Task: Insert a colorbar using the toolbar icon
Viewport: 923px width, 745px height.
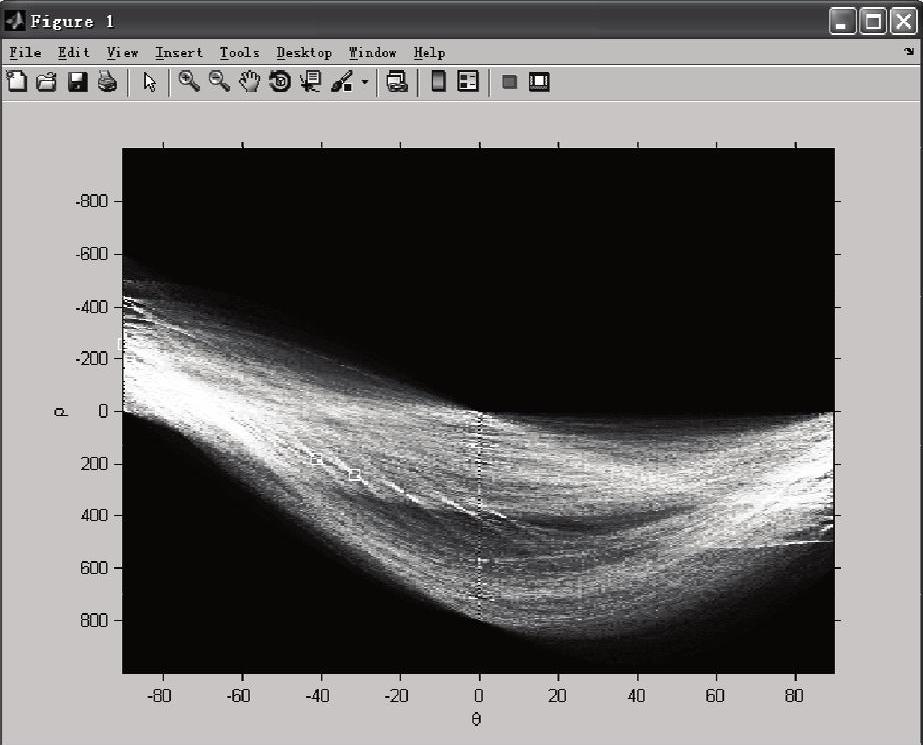Action: pos(438,81)
